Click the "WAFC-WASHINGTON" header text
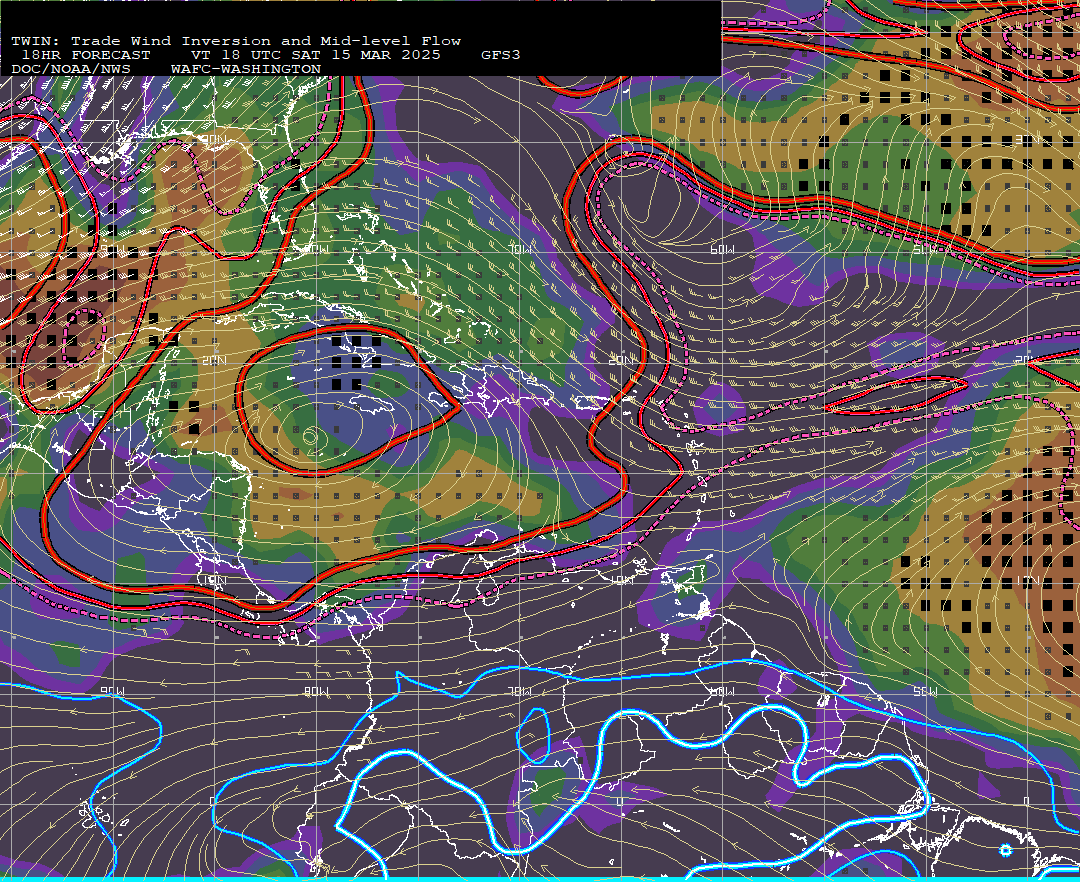The height and width of the screenshot is (882, 1080). tap(245, 70)
